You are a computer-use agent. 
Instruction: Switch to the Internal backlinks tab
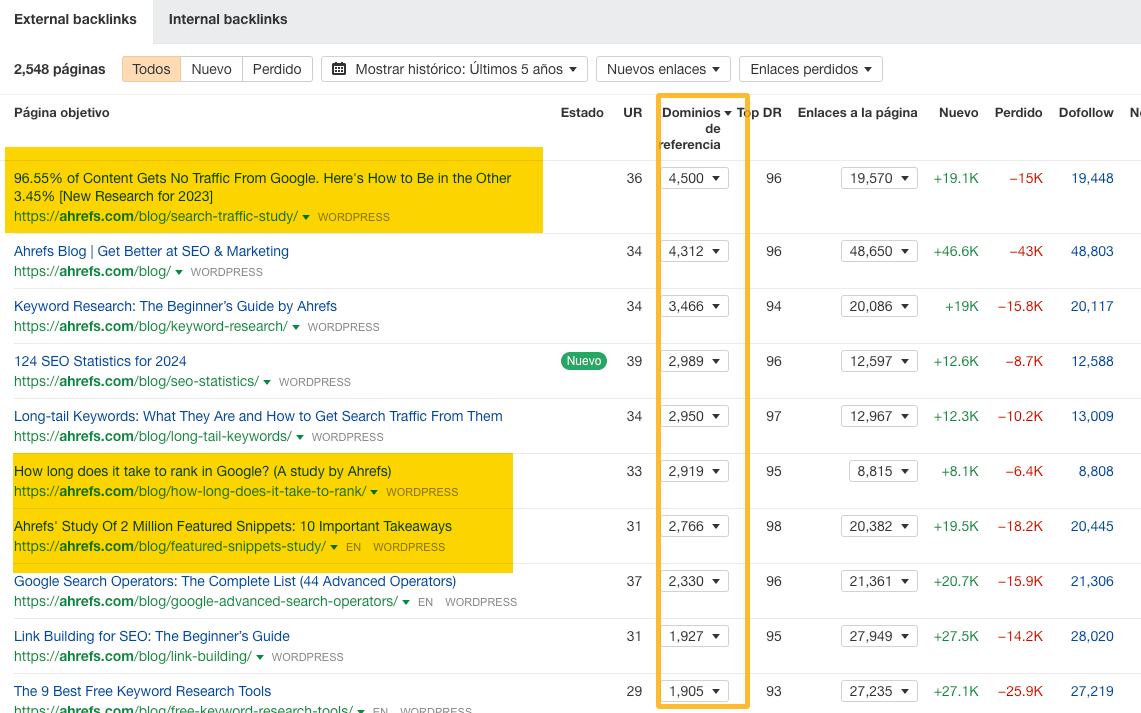coord(227,19)
